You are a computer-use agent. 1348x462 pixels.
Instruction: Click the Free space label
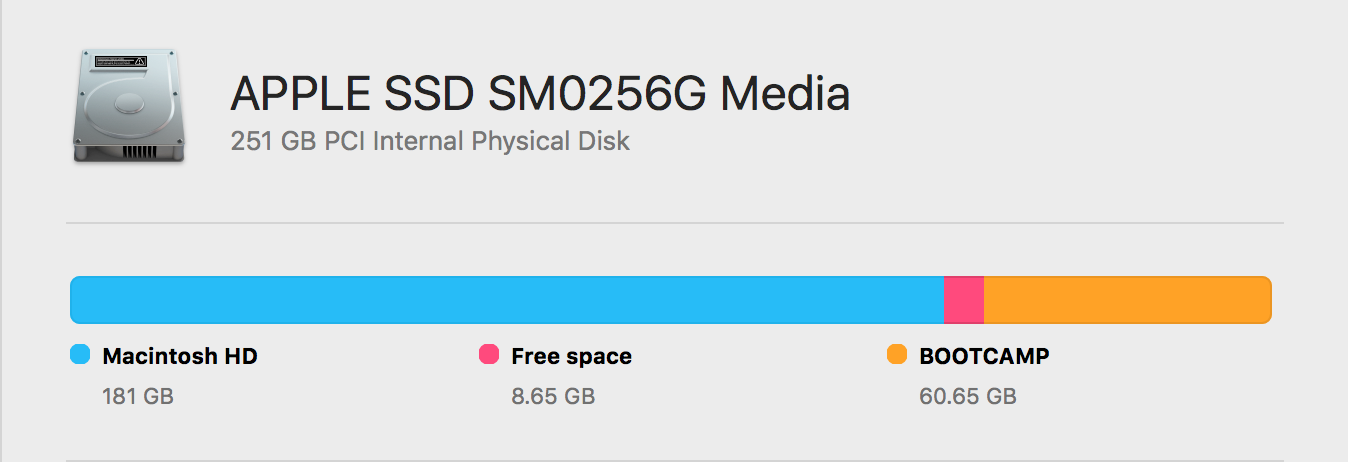click(571, 356)
